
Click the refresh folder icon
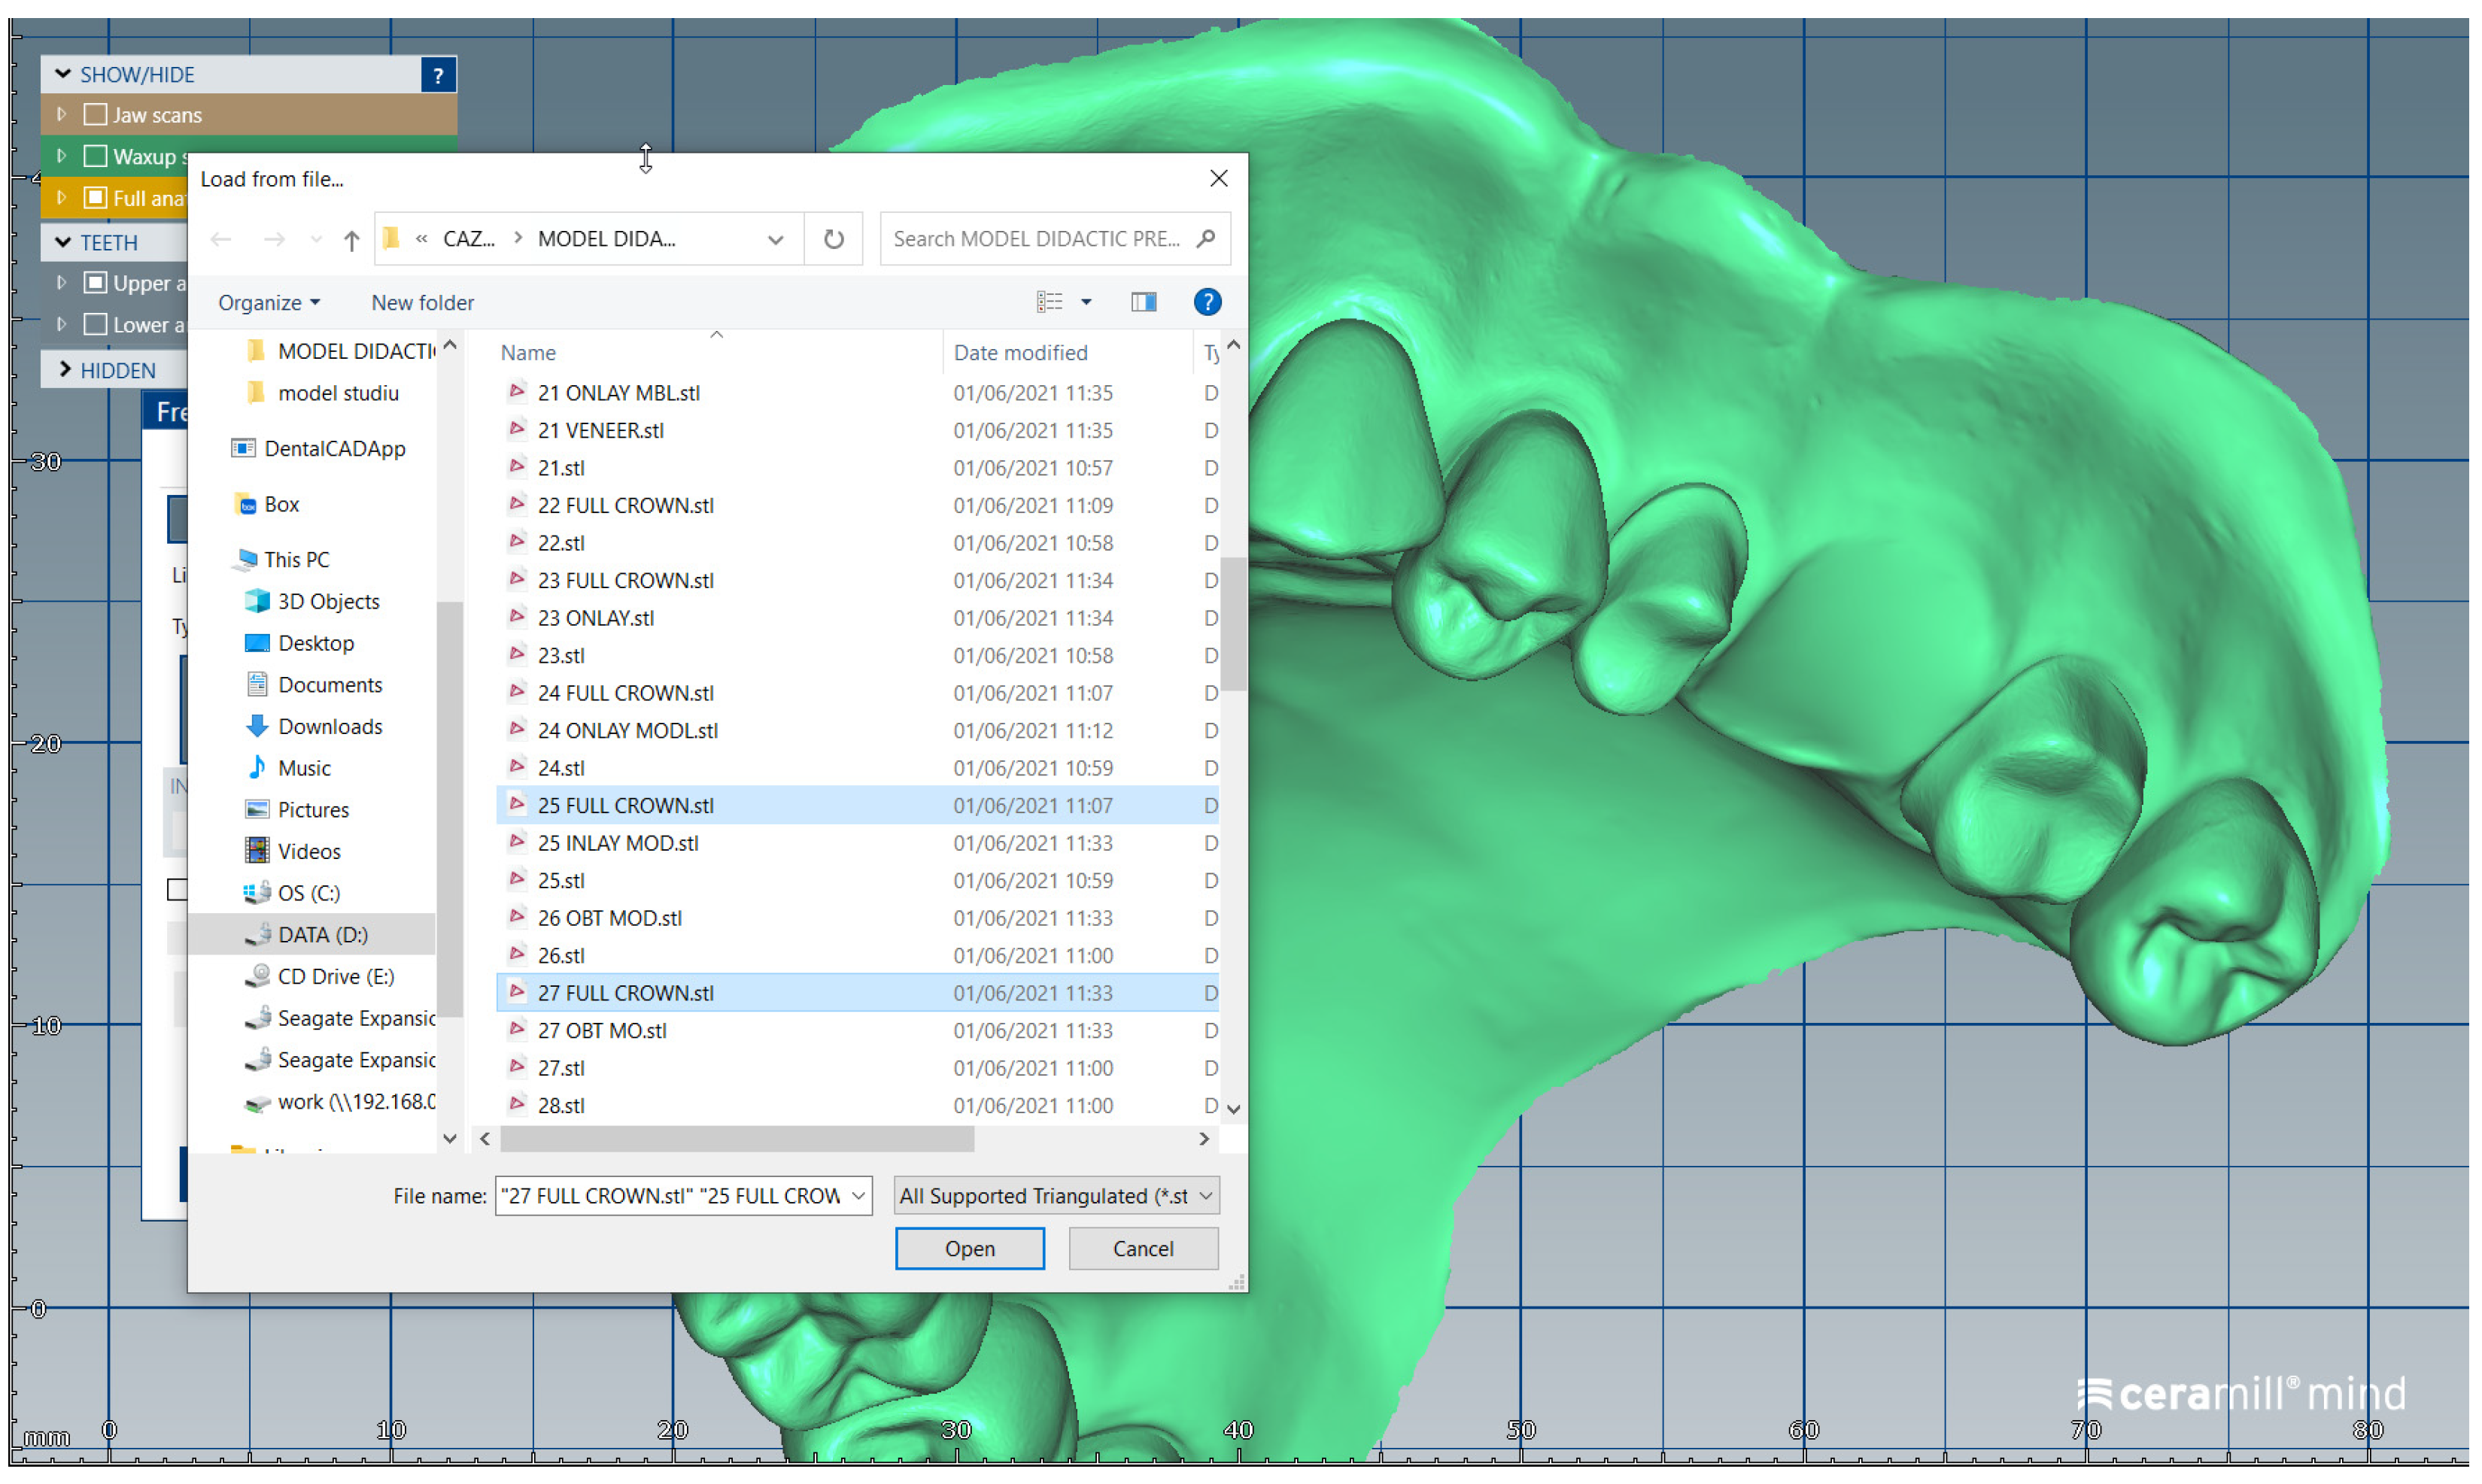pos(833,239)
